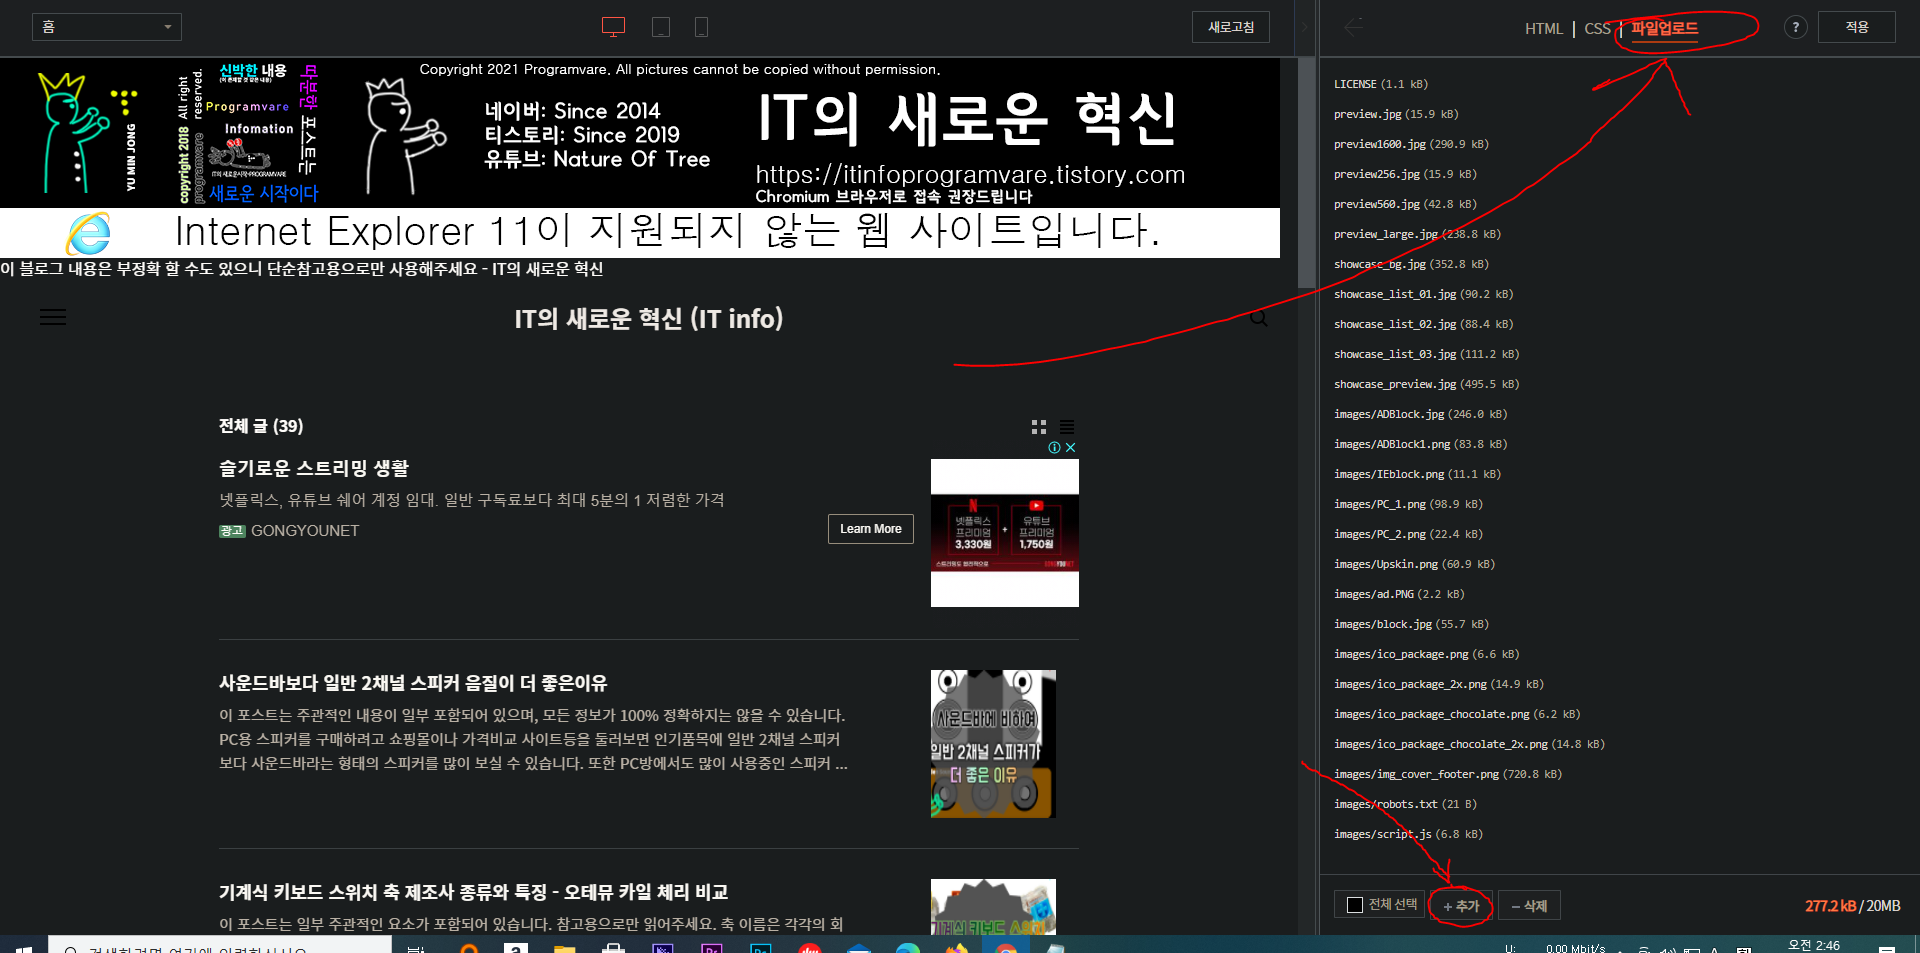Click Learn More on the GONGYOUNET ad
Image resolution: width=1920 pixels, height=953 pixels.
[870, 529]
